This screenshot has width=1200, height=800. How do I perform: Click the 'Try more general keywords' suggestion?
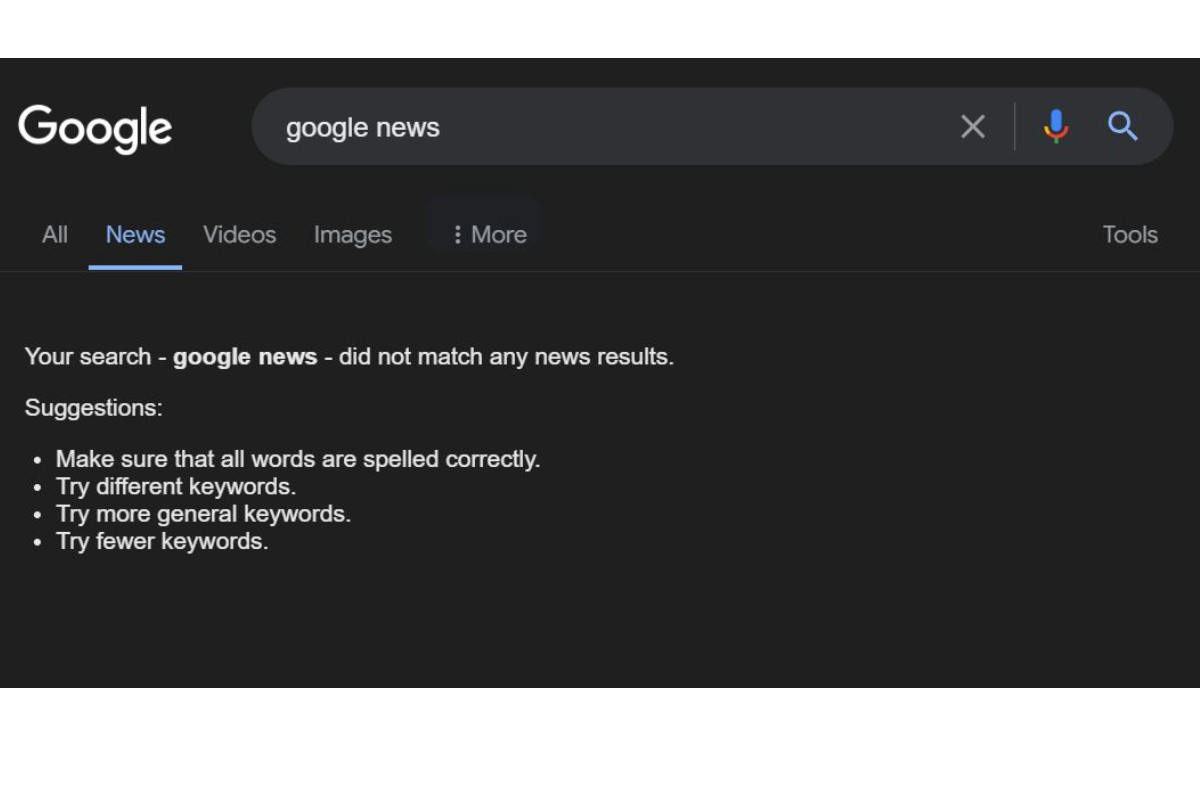(203, 514)
